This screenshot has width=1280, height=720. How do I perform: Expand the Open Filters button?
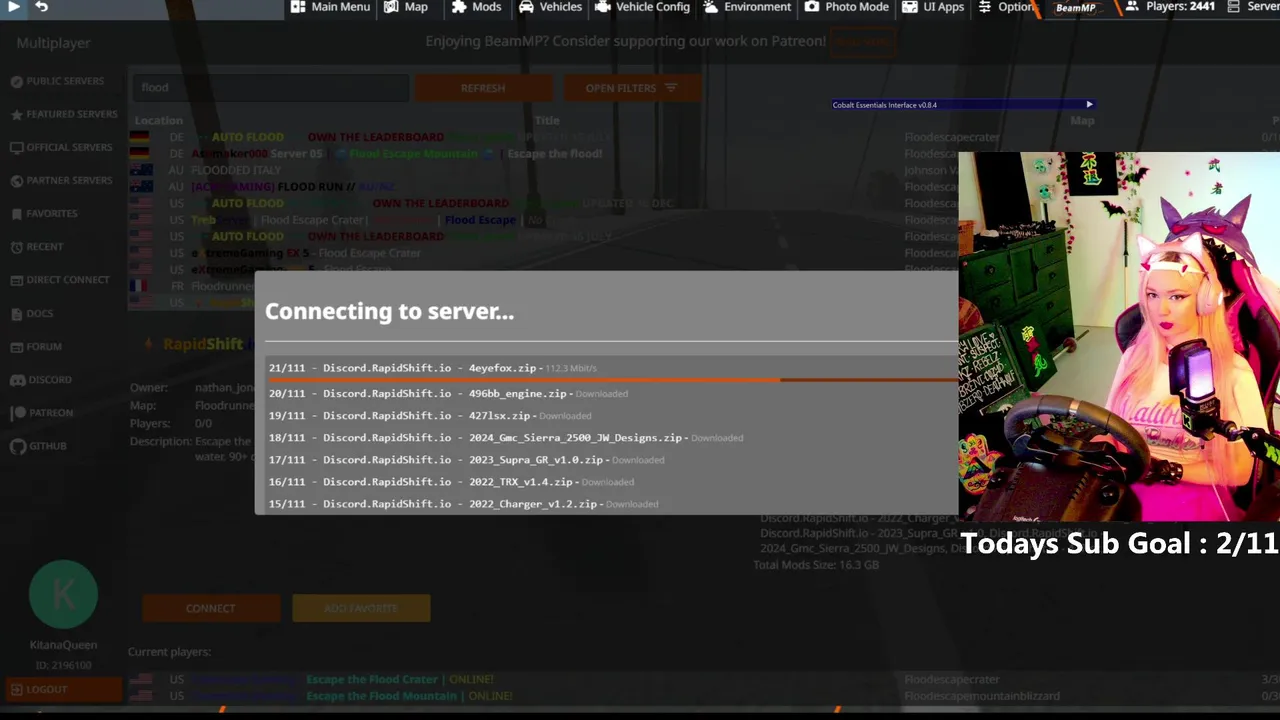631,88
